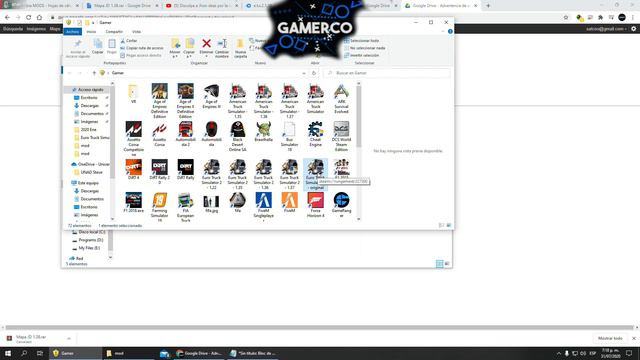The width and height of the screenshot is (640, 360).
Task: Open the Mapa JD 1.38.rar download options arrow
Action: (69, 338)
